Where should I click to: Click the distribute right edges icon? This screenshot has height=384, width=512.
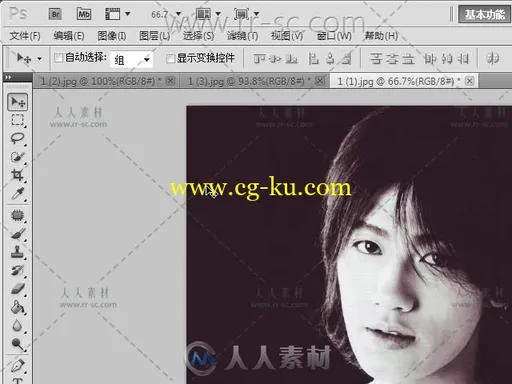[463, 59]
